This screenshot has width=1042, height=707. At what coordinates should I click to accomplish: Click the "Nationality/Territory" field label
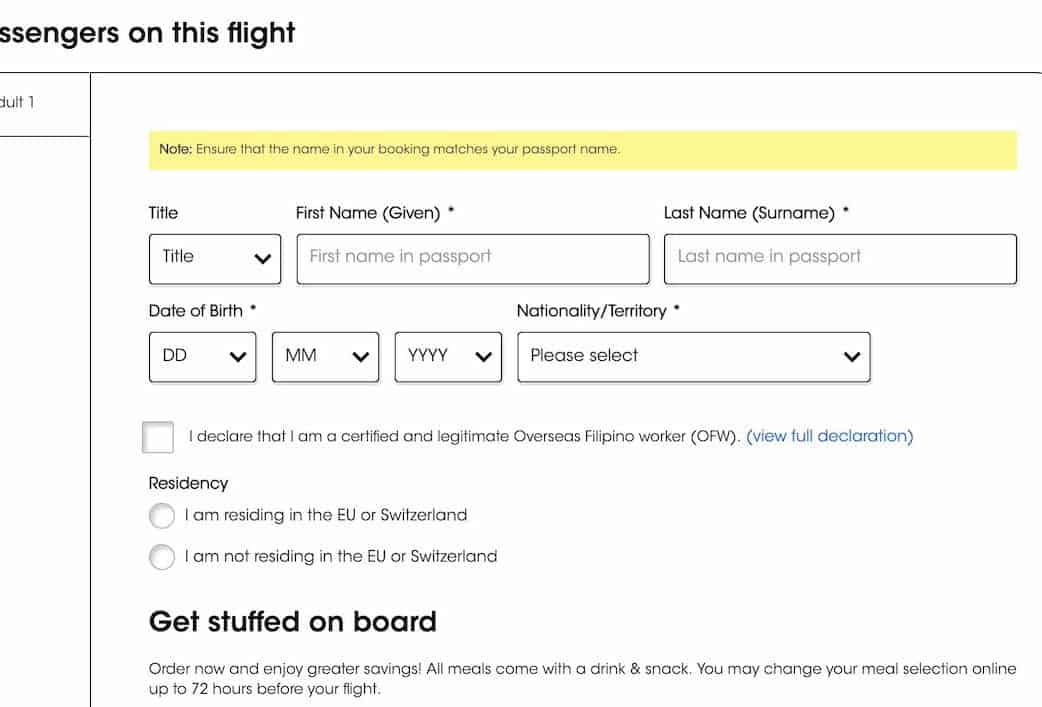point(591,311)
